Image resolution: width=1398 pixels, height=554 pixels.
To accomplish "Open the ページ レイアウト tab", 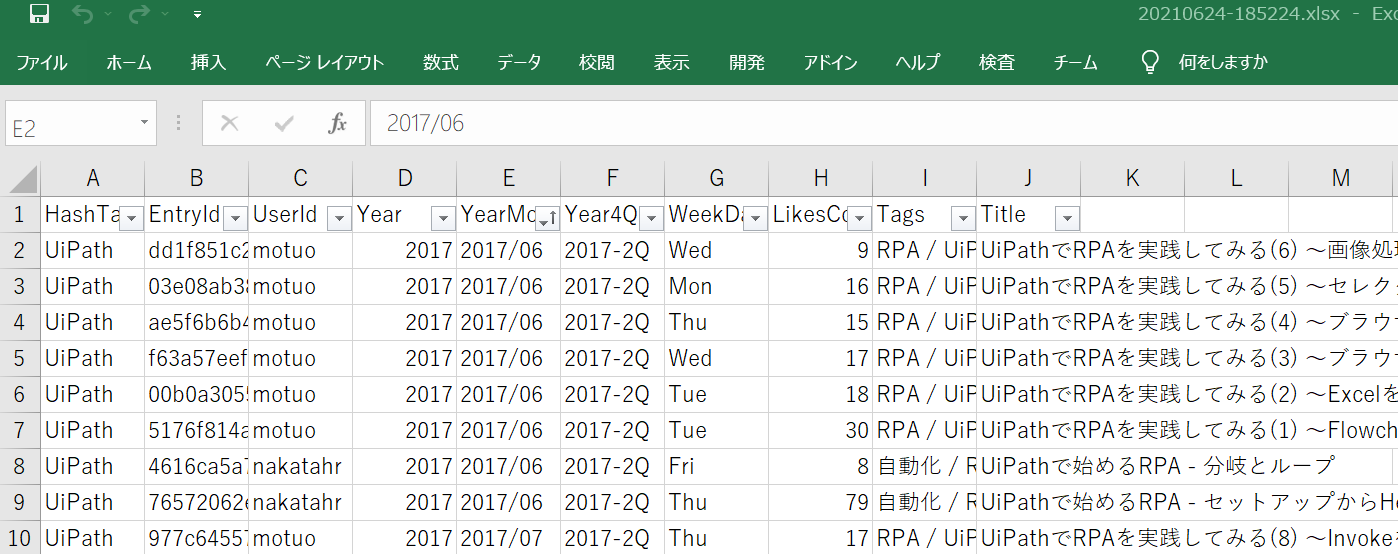I will pyautogui.click(x=325, y=62).
